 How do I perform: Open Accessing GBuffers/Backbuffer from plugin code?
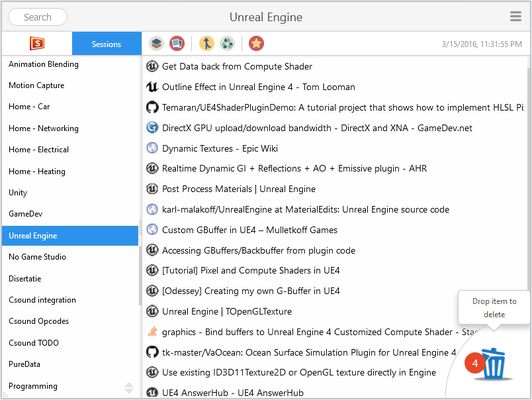(x=259, y=251)
